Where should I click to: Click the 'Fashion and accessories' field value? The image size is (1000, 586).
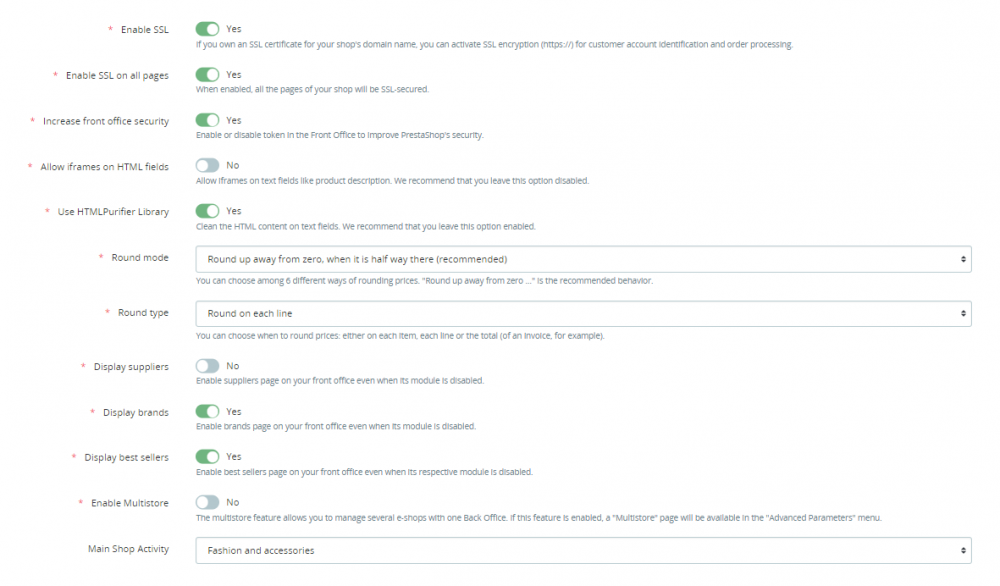click(x=264, y=550)
